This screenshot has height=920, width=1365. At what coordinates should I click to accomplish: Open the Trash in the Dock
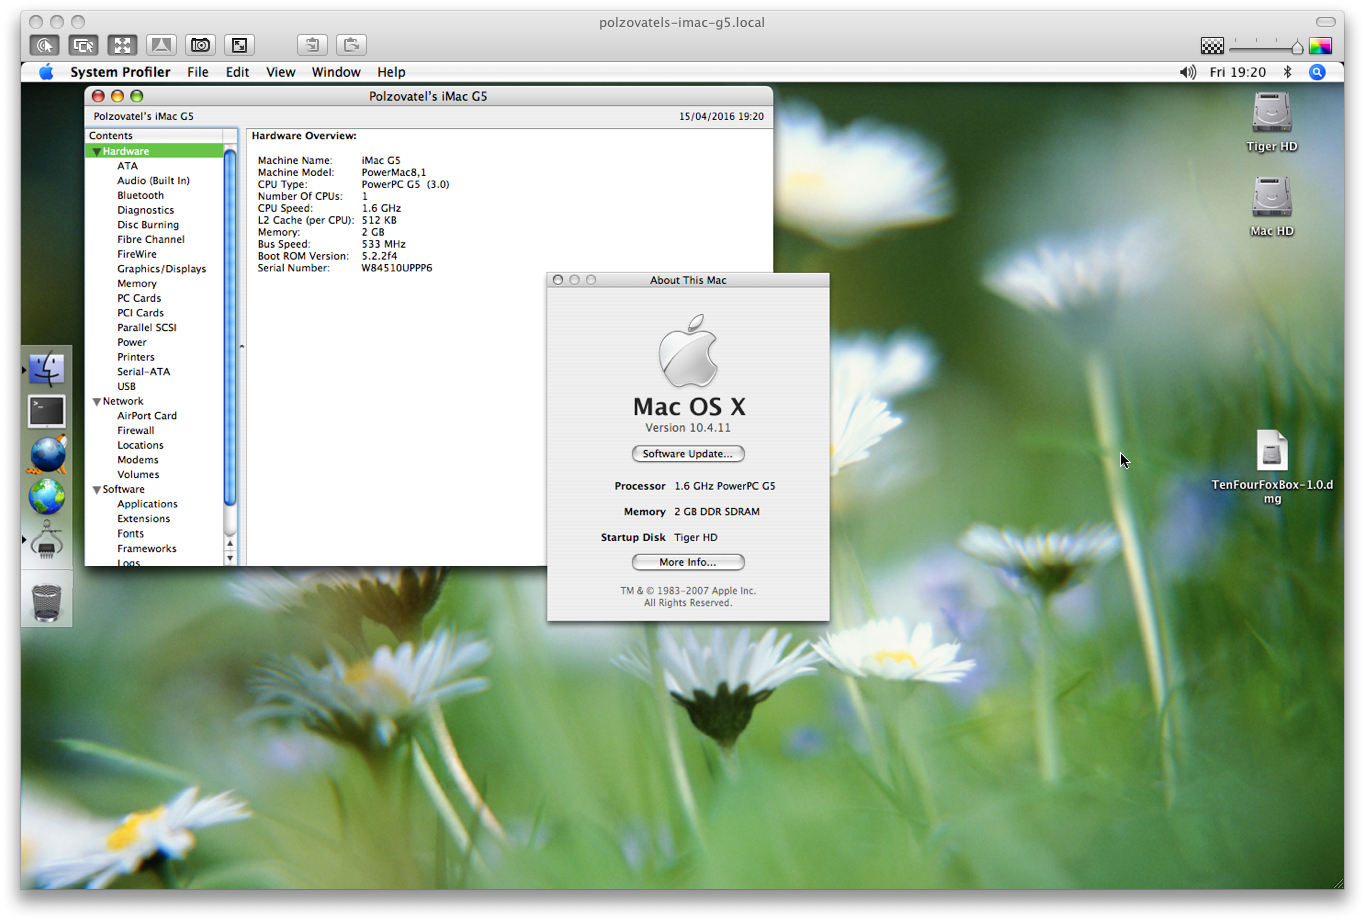coord(46,603)
